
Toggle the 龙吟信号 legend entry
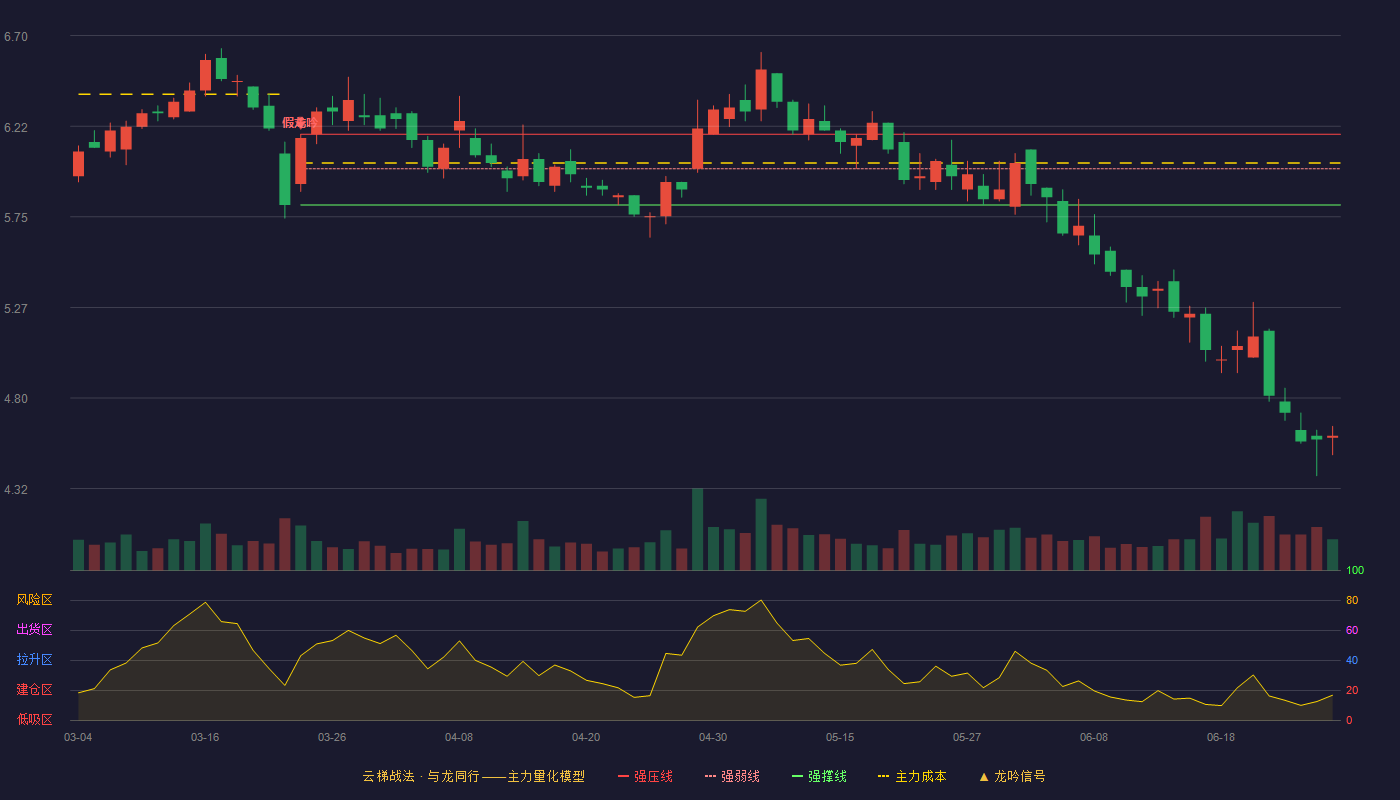[x=1011, y=776]
